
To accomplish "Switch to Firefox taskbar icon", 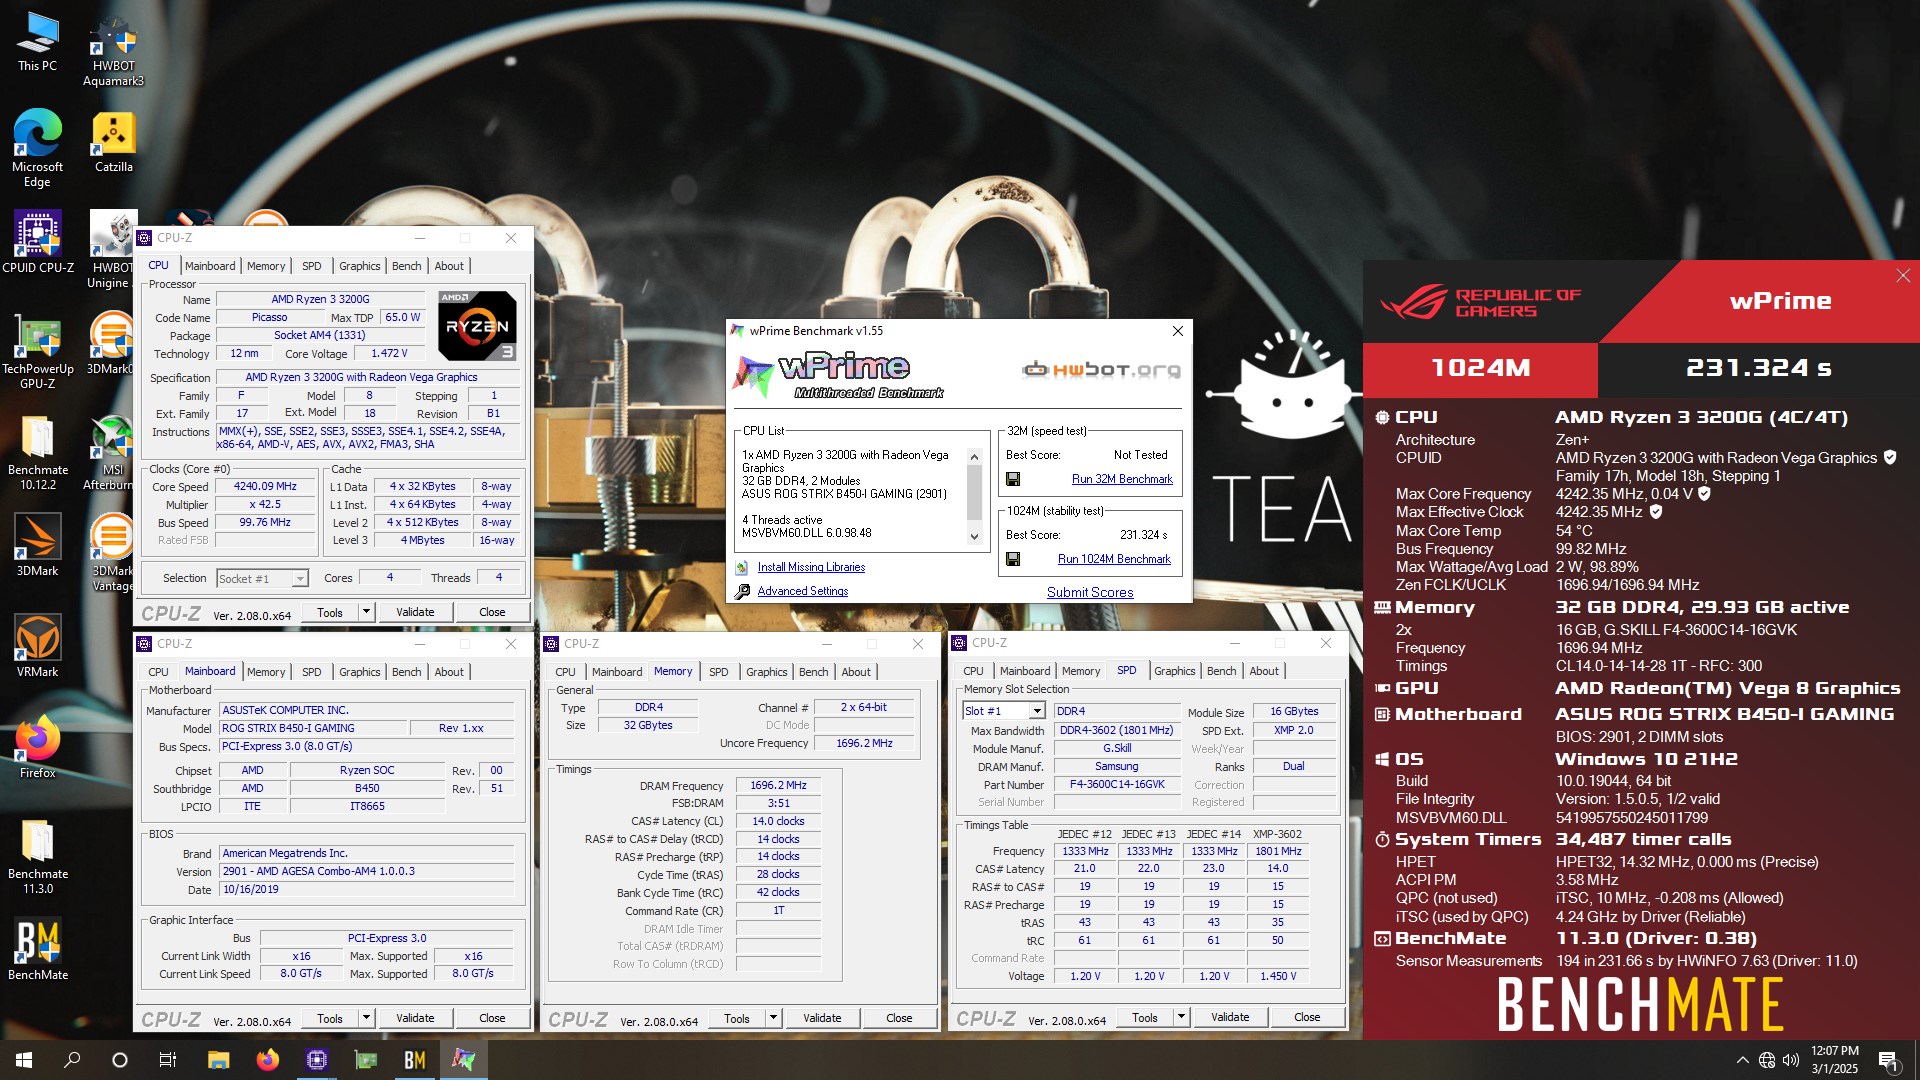I will click(268, 1060).
